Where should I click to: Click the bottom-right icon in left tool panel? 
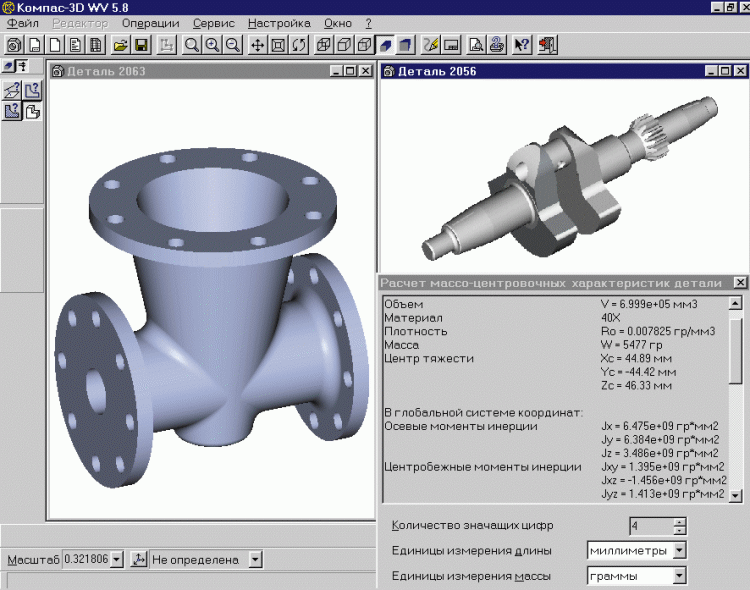(33, 111)
